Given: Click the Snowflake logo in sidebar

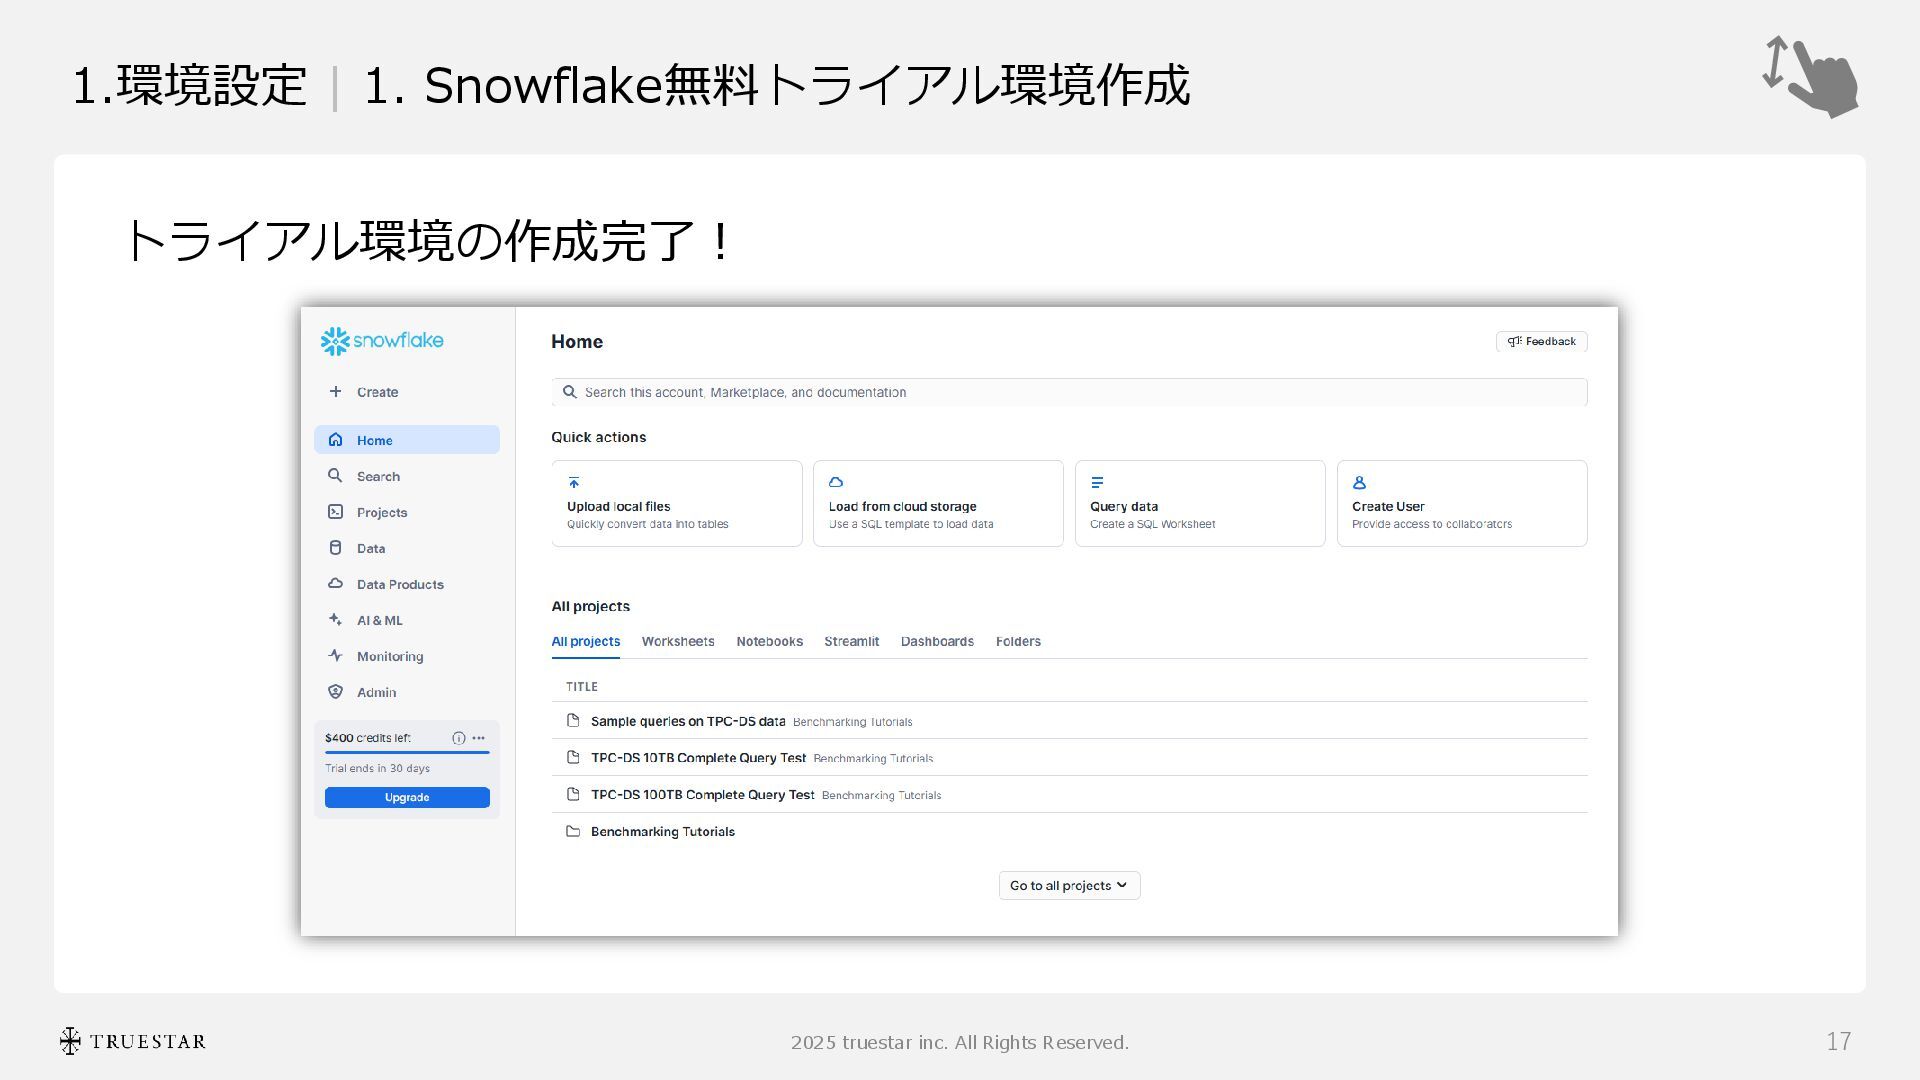Looking at the screenshot, I should coord(381,341).
